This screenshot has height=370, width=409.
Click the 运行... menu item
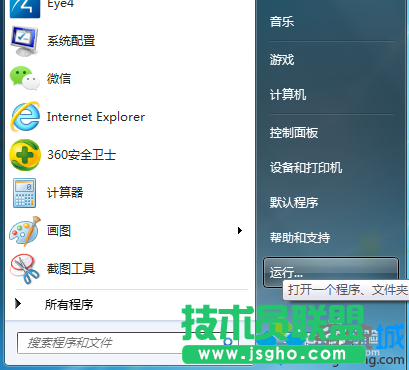pyautogui.click(x=331, y=272)
